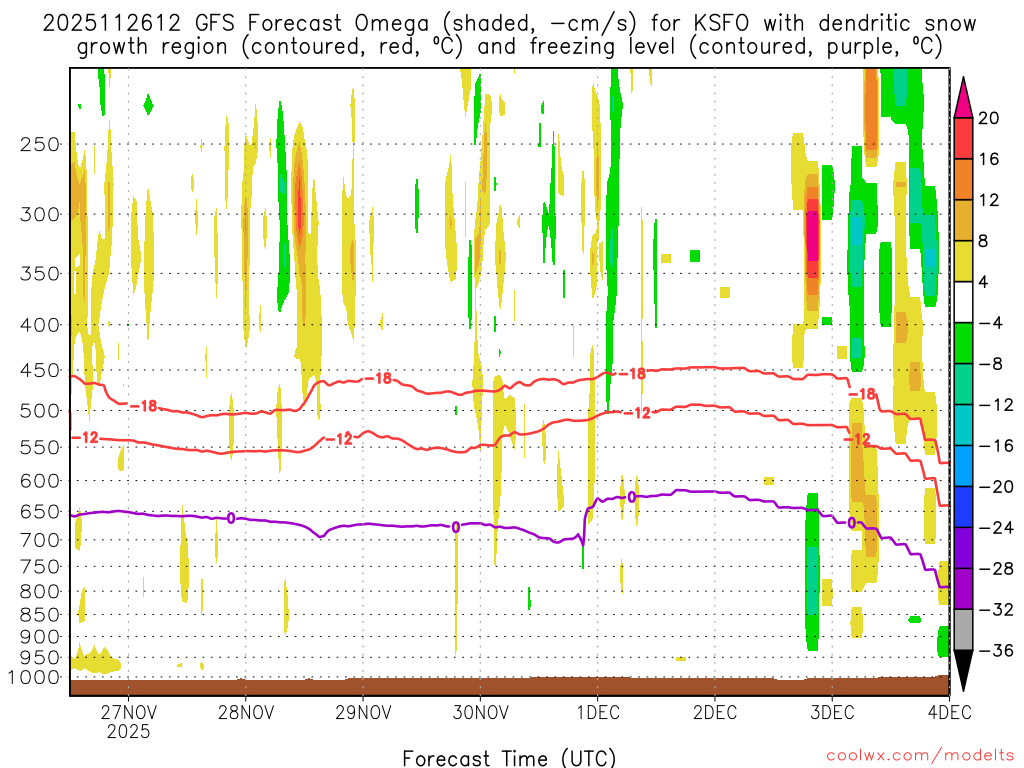Click the 30NOV date label

click(x=480, y=712)
